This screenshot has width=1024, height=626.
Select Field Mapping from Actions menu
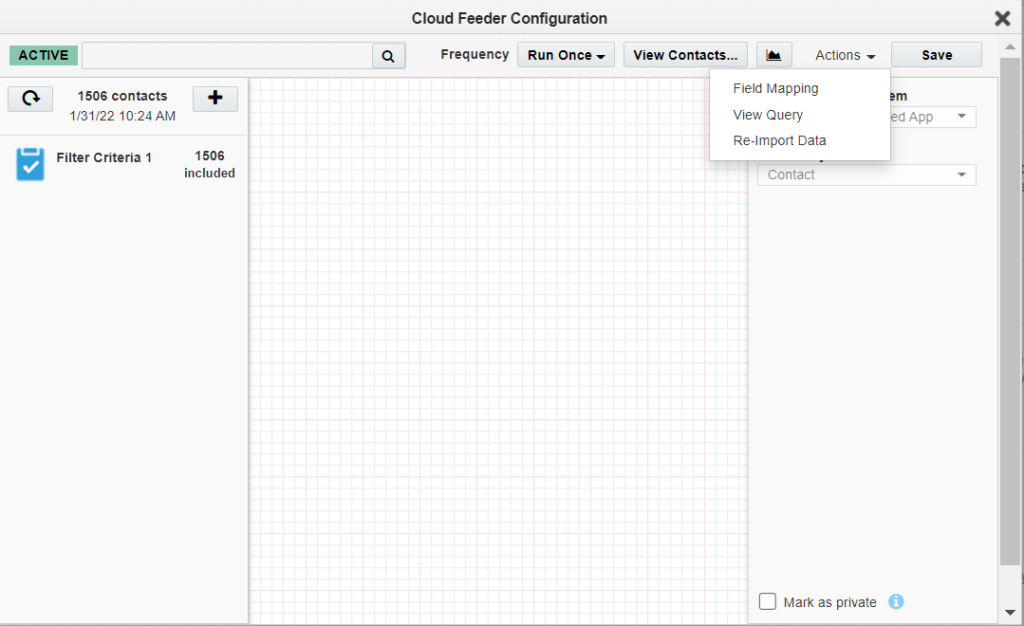click(x=775, y=89)
